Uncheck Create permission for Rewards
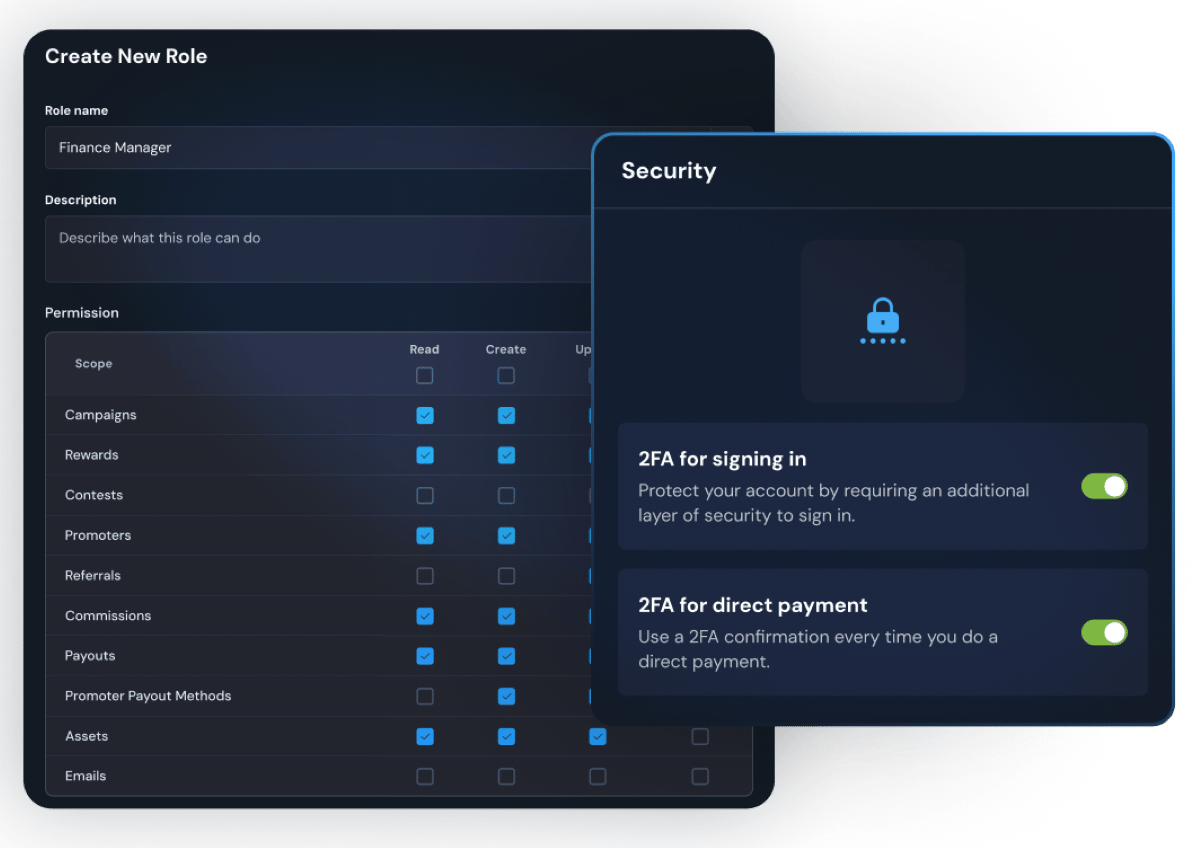The height and width of the screenshot is (848, 1190). (x=506, y=456)
